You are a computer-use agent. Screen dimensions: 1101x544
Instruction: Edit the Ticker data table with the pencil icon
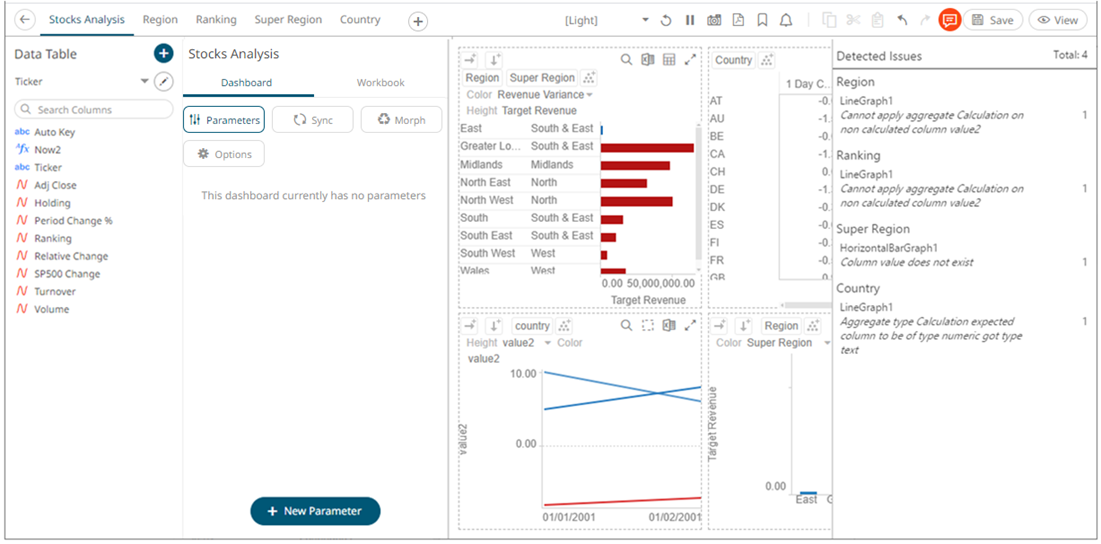[165, 81]
